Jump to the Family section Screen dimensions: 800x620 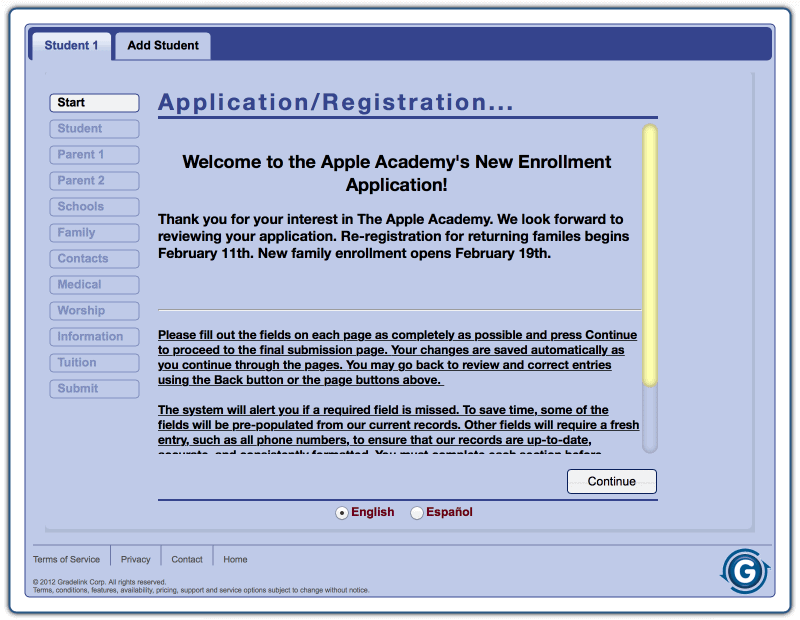pos(94,233)
